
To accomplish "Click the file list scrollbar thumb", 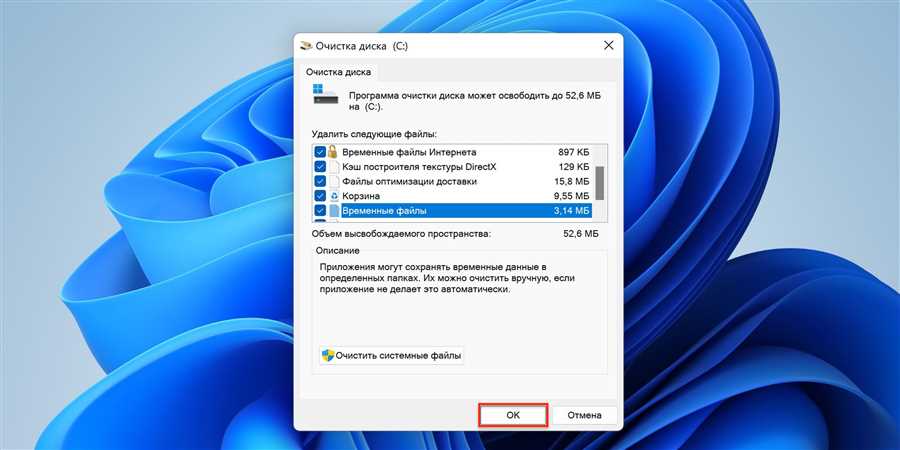I will (x=600, y=183).
